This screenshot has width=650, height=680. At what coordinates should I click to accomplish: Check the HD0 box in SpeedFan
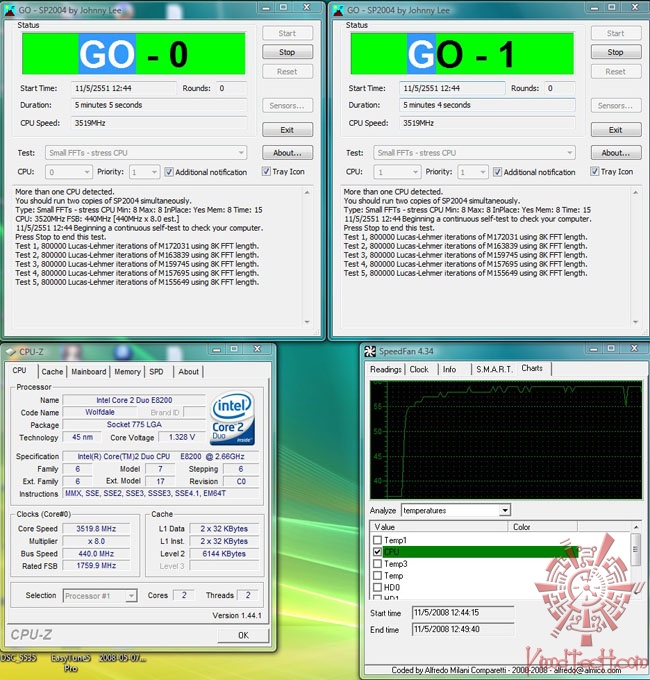[x=377, y=587]
